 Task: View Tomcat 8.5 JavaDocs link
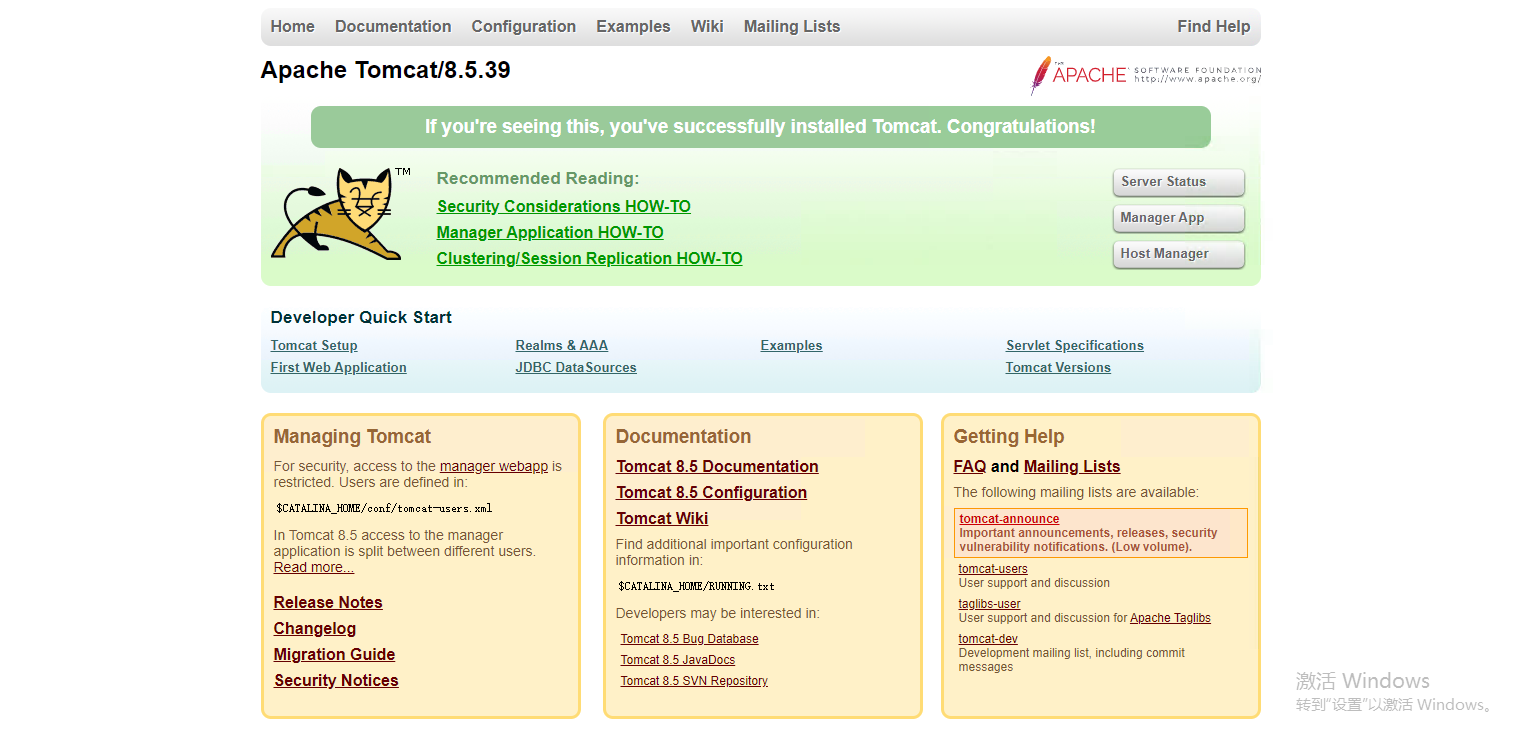[x=677, y=660]
